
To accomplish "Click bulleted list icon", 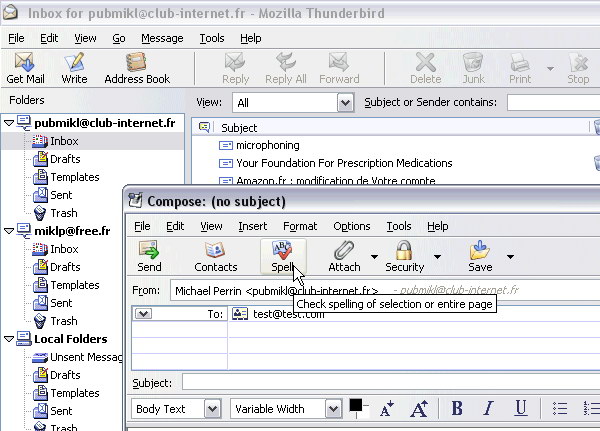I will click(560, 408).
